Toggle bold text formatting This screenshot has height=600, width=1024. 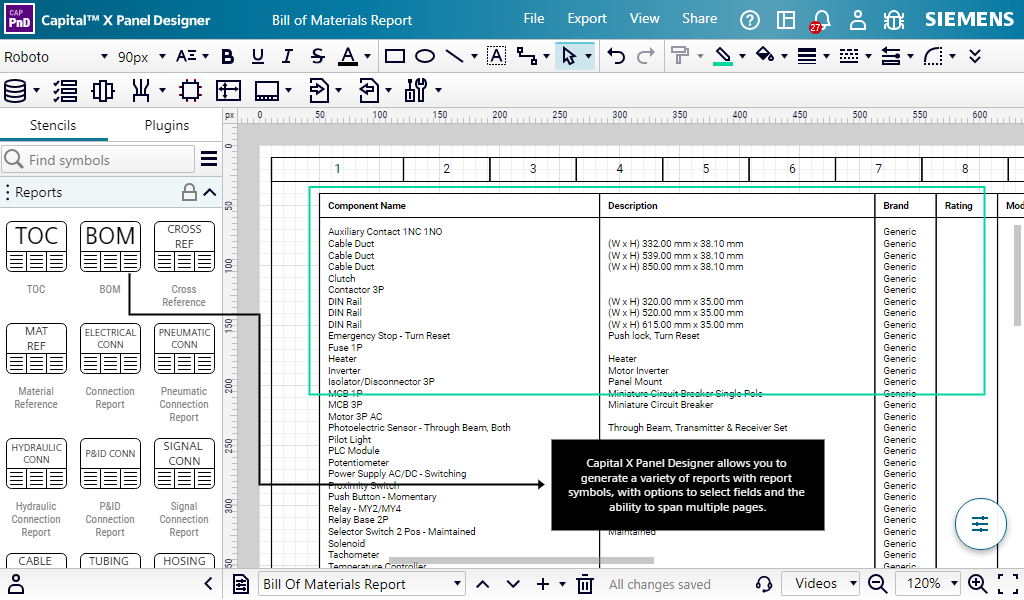click(x=228, y=57)
